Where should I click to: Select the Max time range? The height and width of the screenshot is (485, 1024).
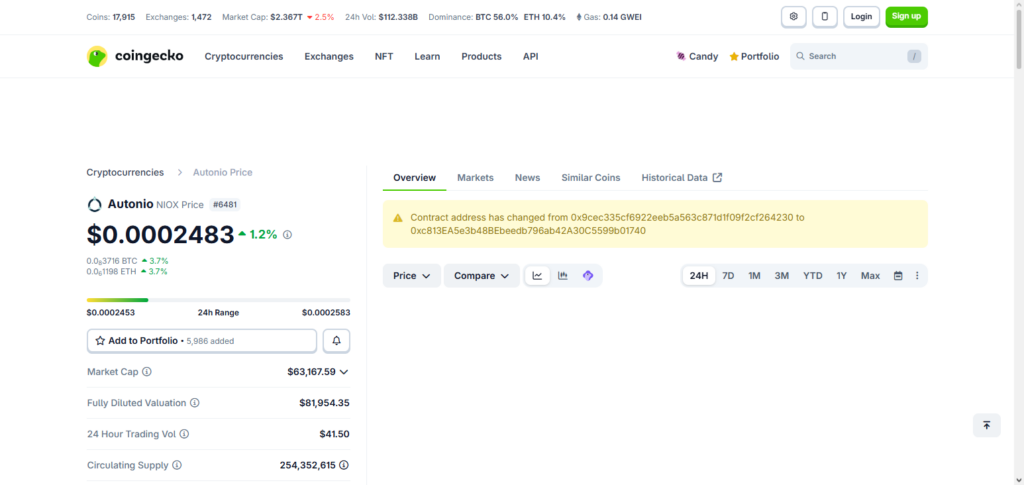(870, 276)
